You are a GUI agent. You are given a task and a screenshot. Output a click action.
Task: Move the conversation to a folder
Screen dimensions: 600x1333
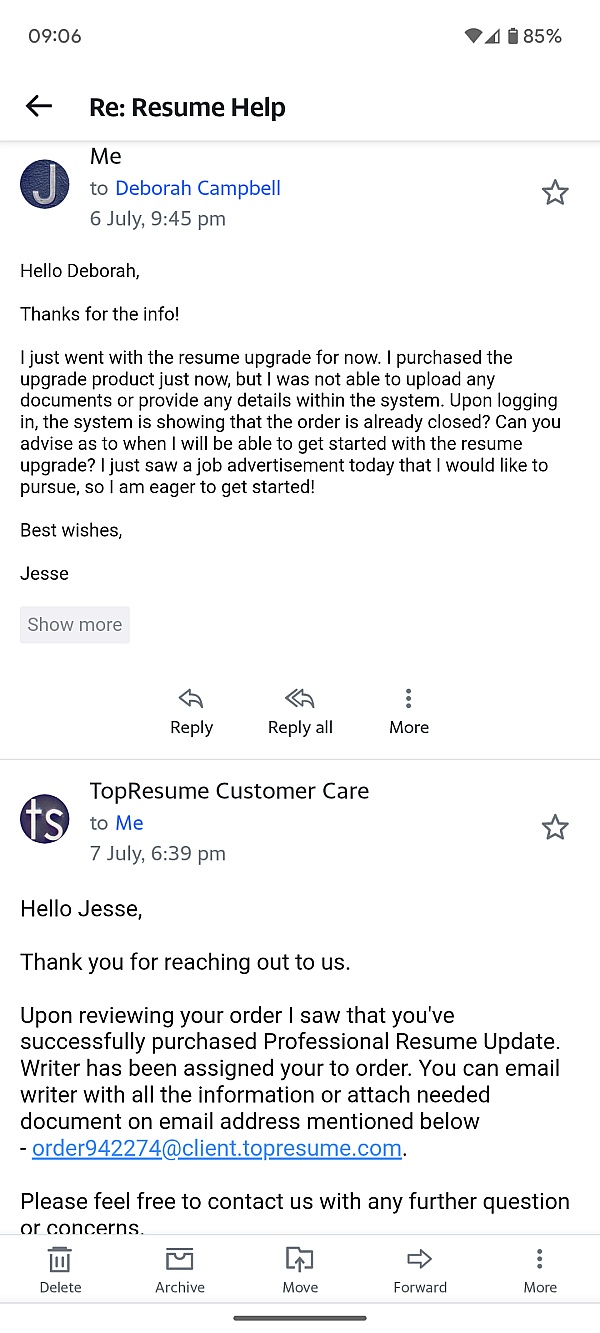coord(300,1270)
